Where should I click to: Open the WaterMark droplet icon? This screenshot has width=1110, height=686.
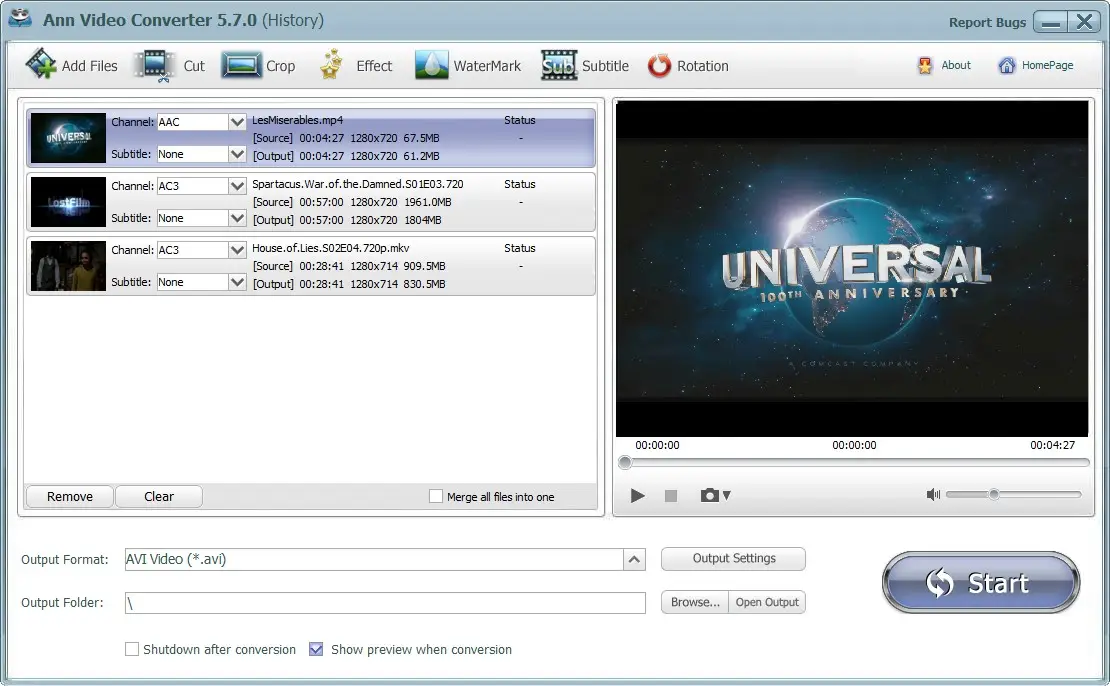tap(431, 64)
